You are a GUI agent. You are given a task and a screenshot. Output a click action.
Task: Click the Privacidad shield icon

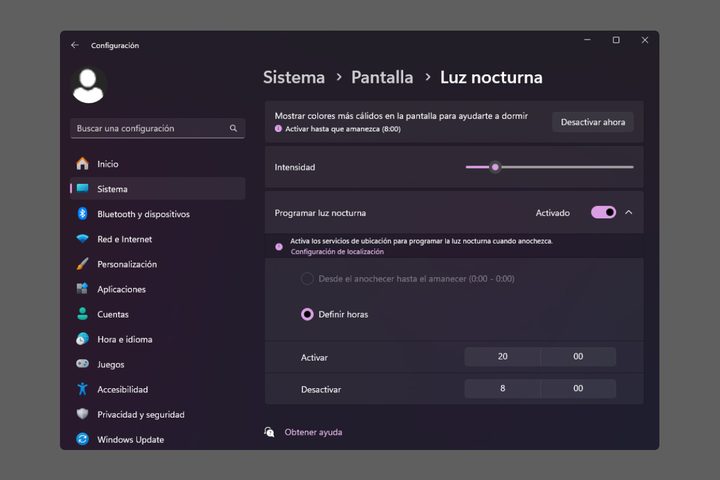tap(83, 414)
